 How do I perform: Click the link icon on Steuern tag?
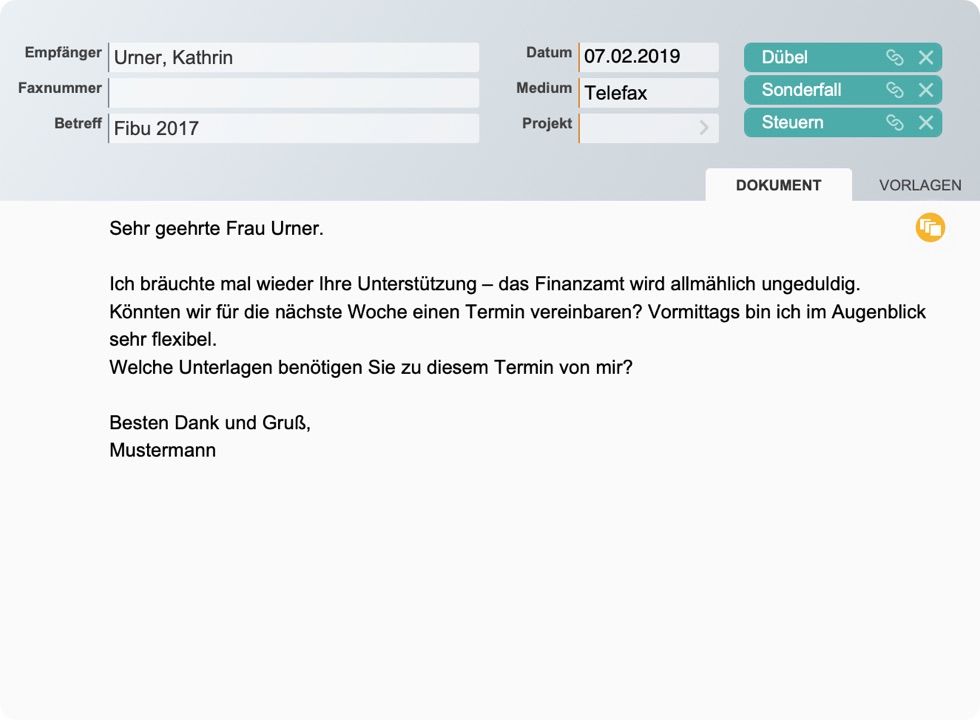click(x=895, y=123)
